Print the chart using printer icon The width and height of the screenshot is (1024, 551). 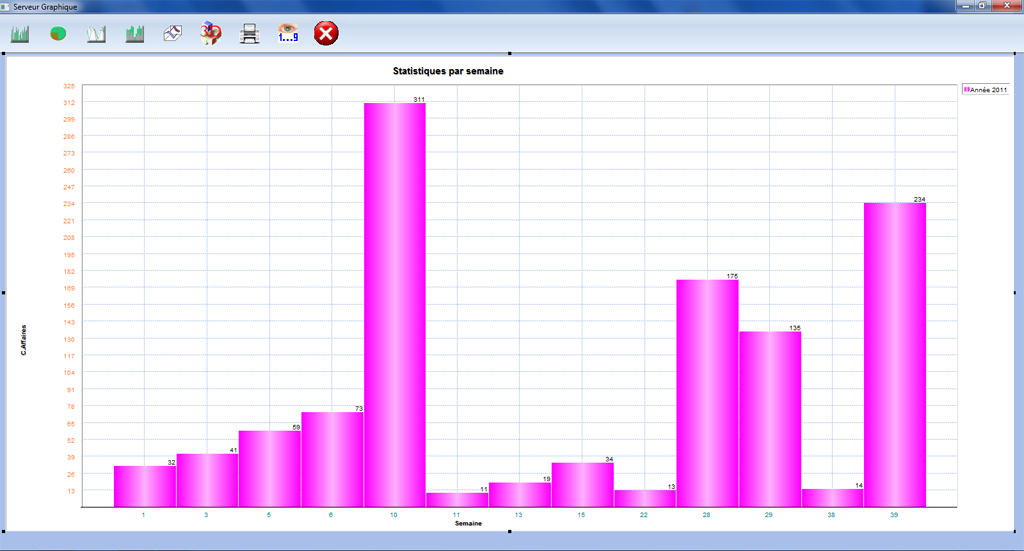(x=250, y=35)
